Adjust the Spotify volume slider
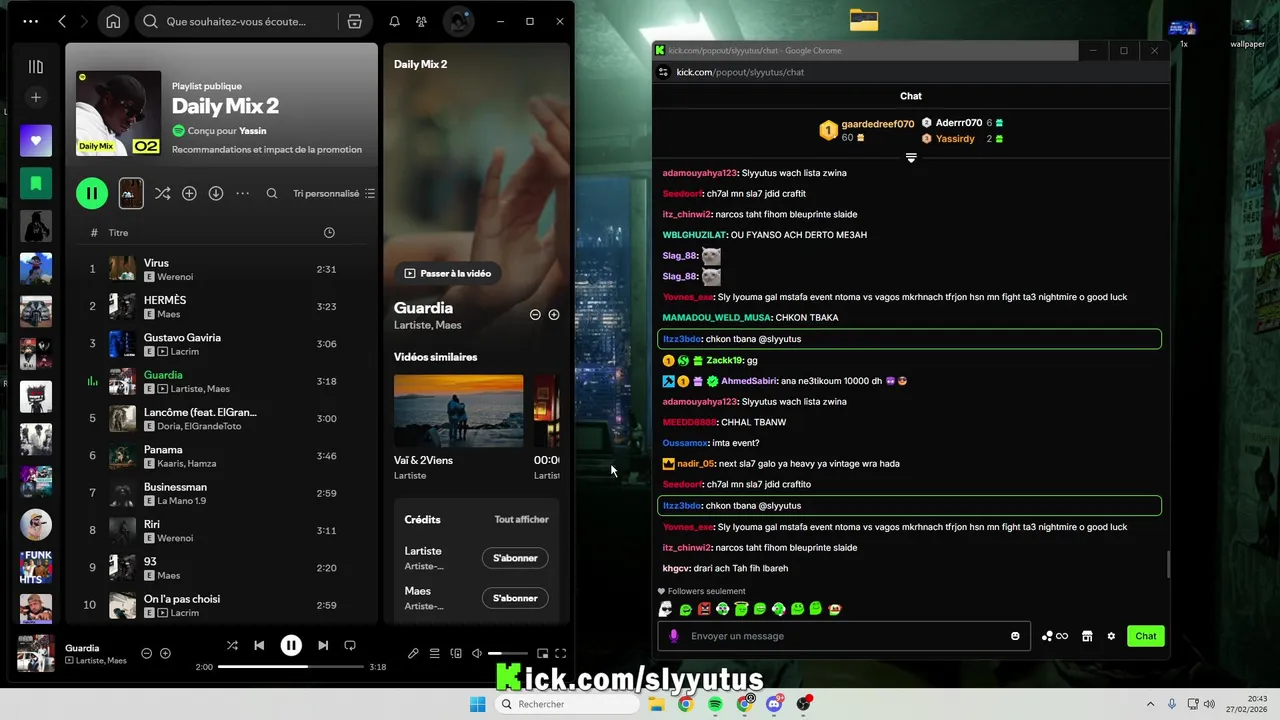This screenshot has width=1280, height=720. (x=509, y=653)
